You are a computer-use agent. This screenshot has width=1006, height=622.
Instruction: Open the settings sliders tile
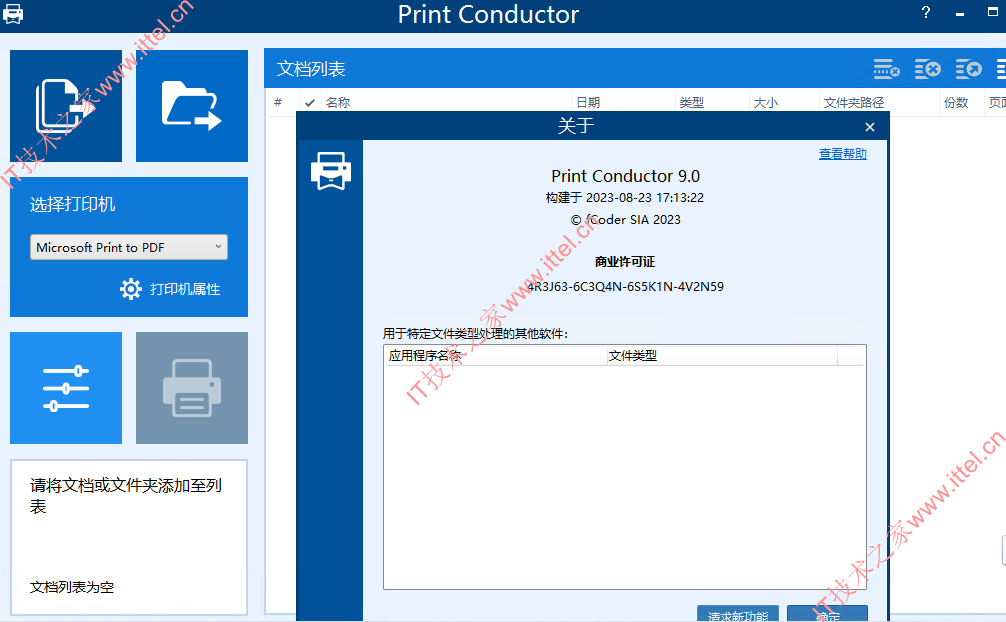66,388
